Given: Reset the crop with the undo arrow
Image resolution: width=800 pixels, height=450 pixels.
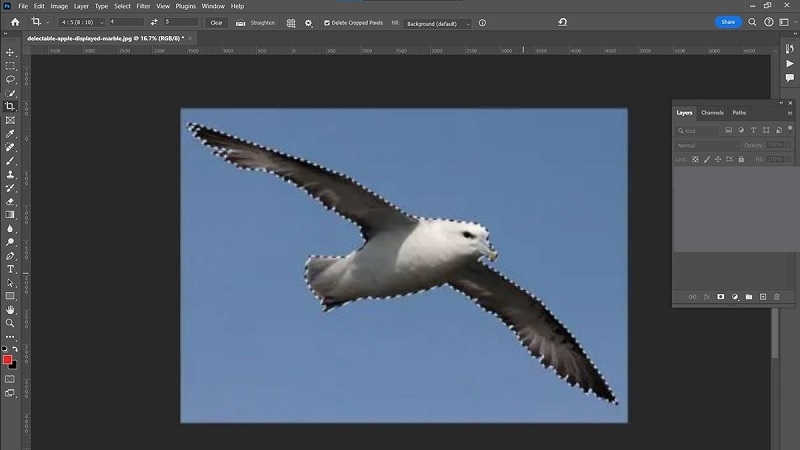Looking at the screenshot, I should click(562, 22).
